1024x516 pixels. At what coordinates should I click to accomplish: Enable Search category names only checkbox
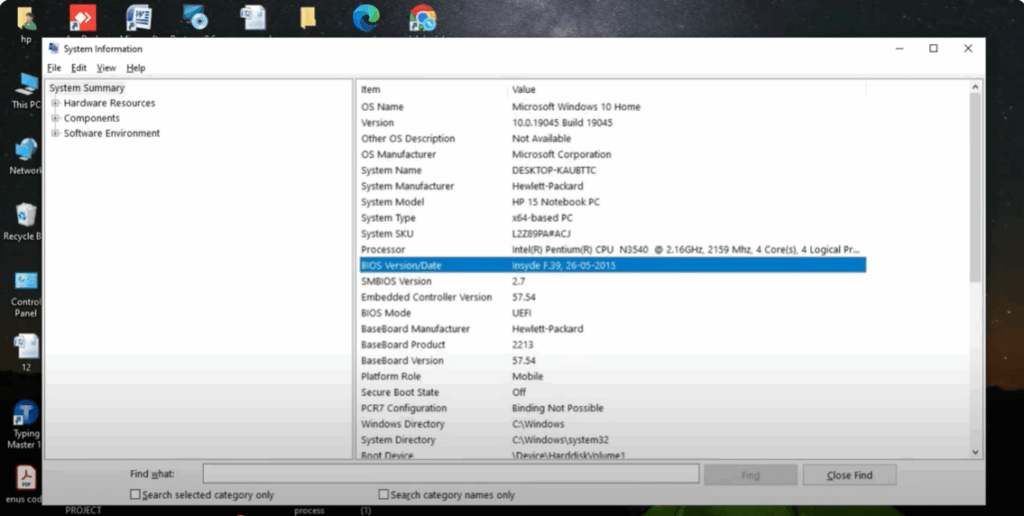pos(383,494)
